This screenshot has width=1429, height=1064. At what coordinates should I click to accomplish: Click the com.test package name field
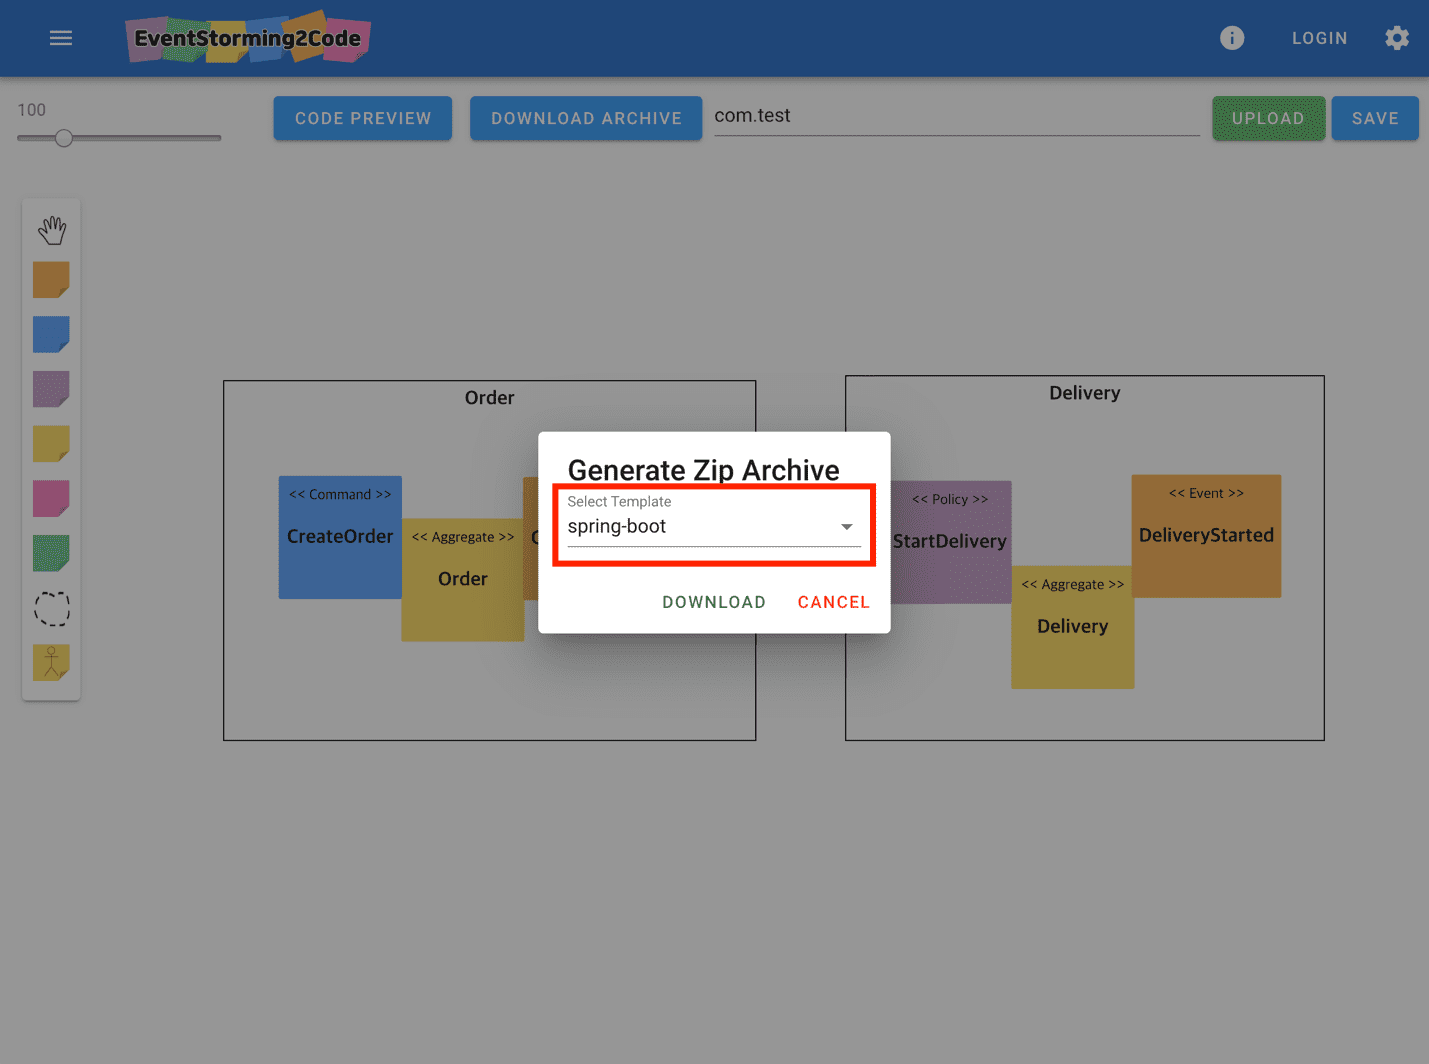[x=956, y=116]
